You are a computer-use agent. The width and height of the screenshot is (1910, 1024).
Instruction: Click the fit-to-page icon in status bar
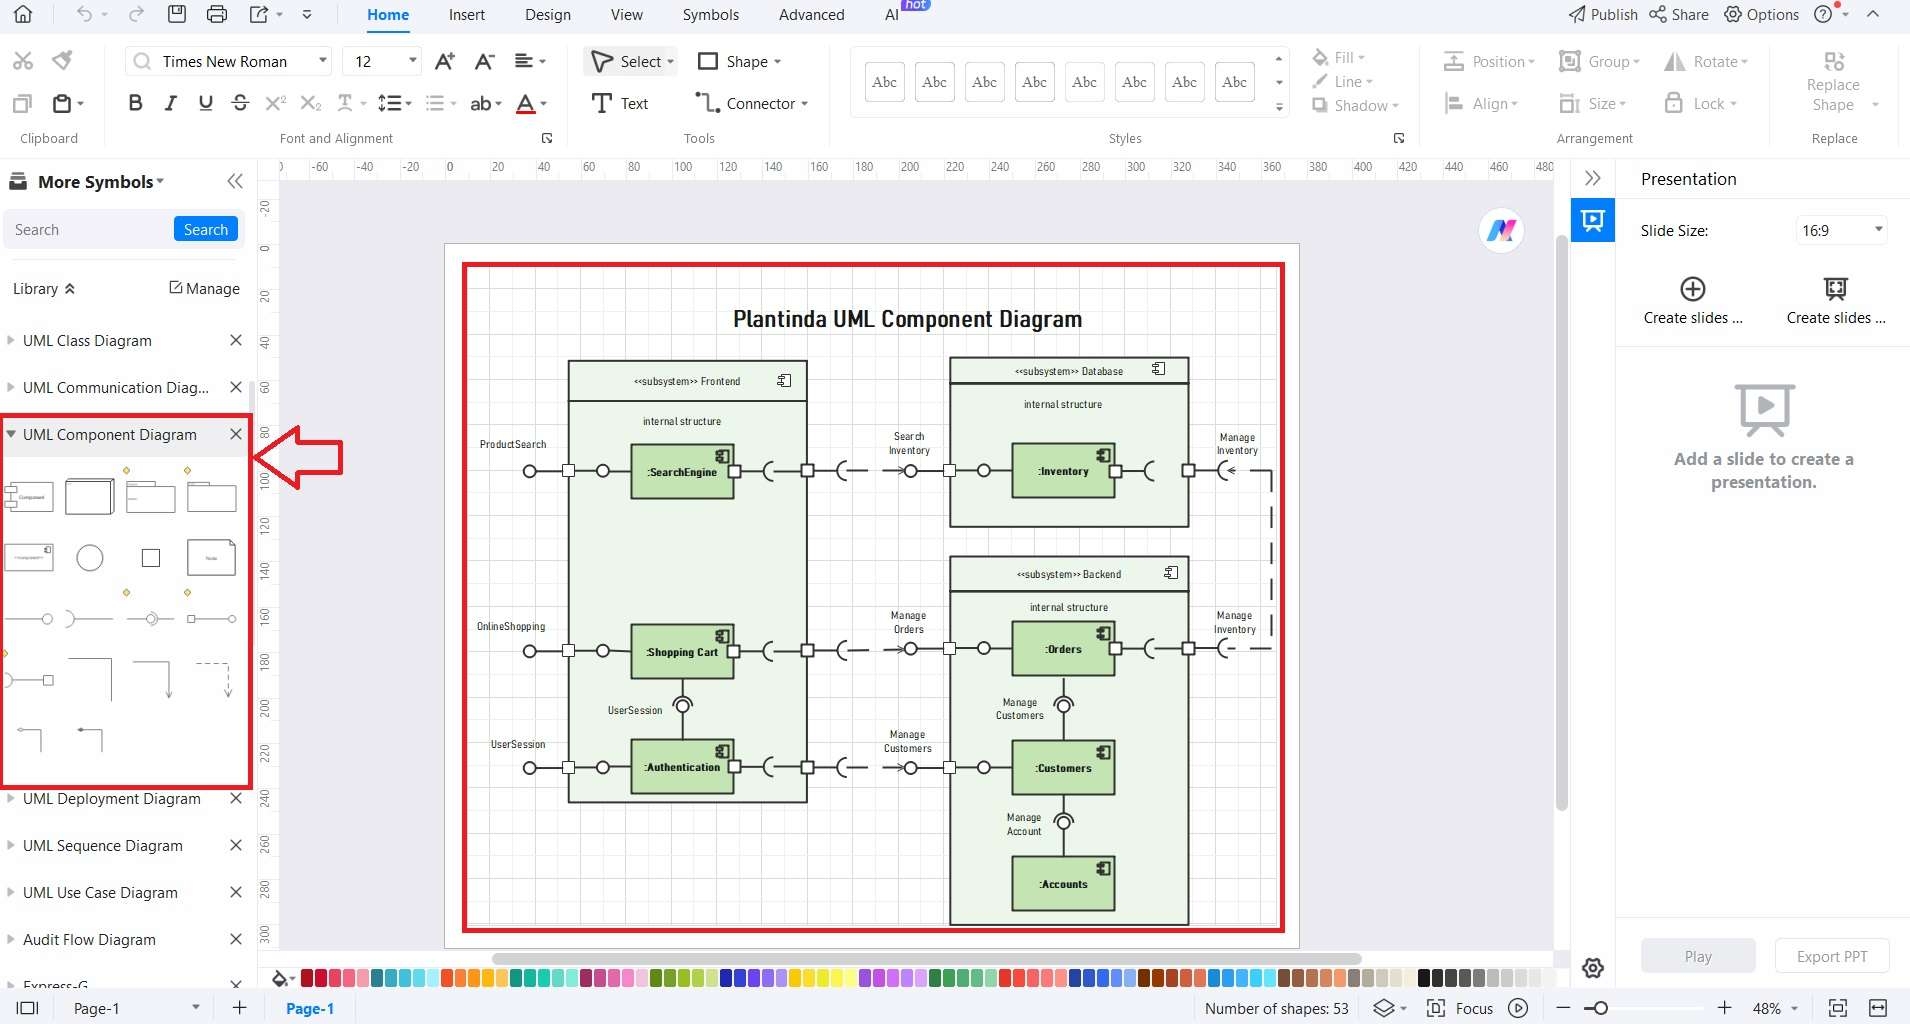tap(1837, 1008)
